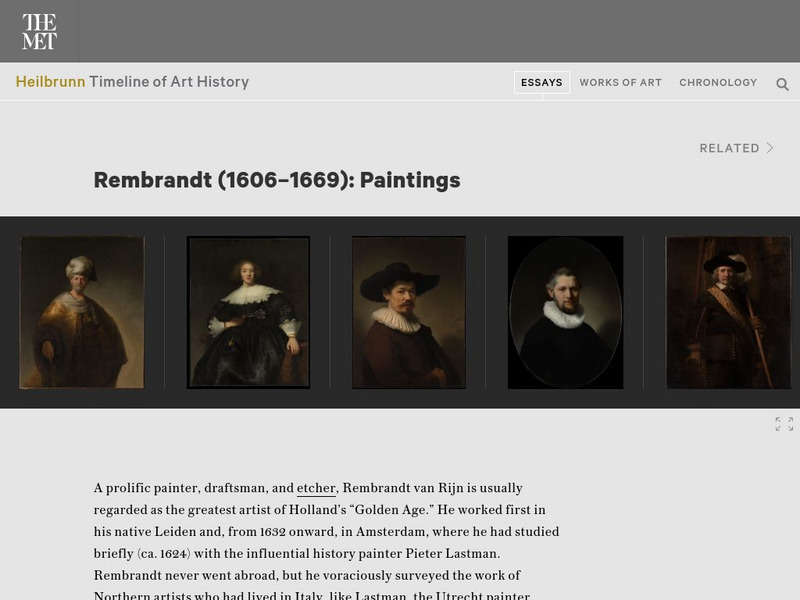The image size is (800, 600).
Task: View standard bearer portrait with staff
Action: pyautogui.click(x=729, y=312)
